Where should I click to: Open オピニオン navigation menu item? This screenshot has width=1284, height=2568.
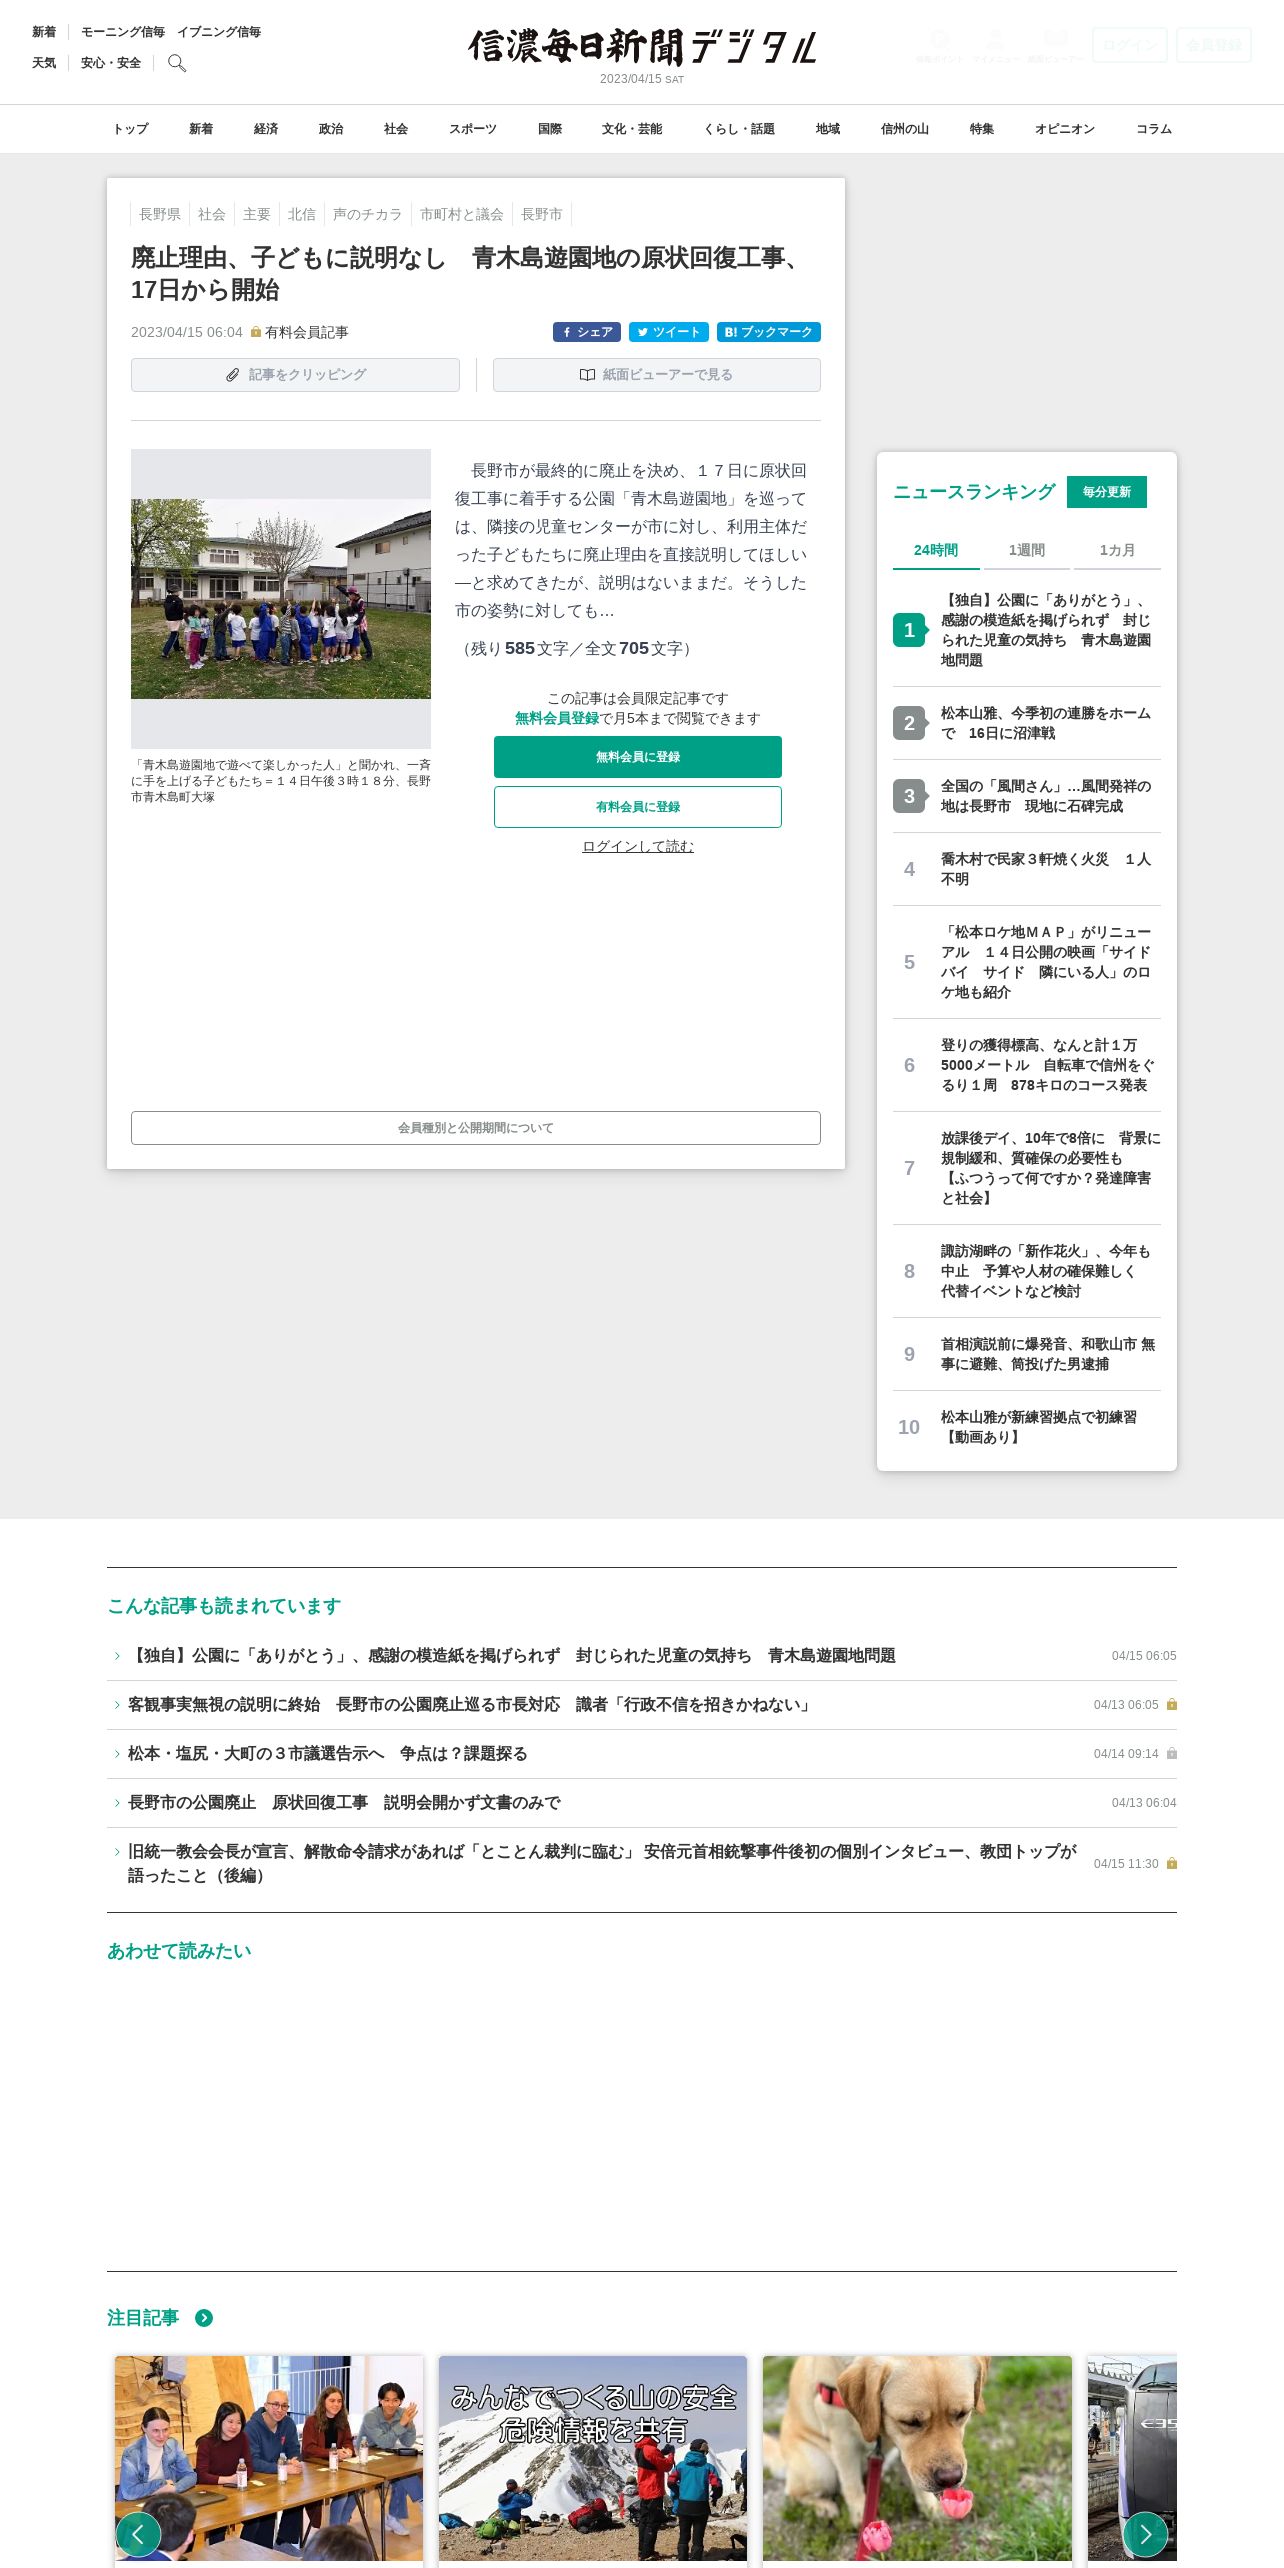pyautogui.click(x=1065, y=129)
